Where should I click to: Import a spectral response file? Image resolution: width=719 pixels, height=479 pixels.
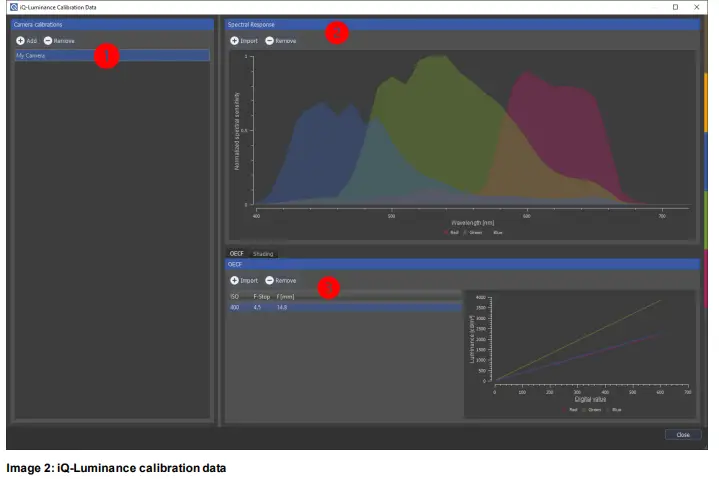pyautogui.click(x=234, y=41)
